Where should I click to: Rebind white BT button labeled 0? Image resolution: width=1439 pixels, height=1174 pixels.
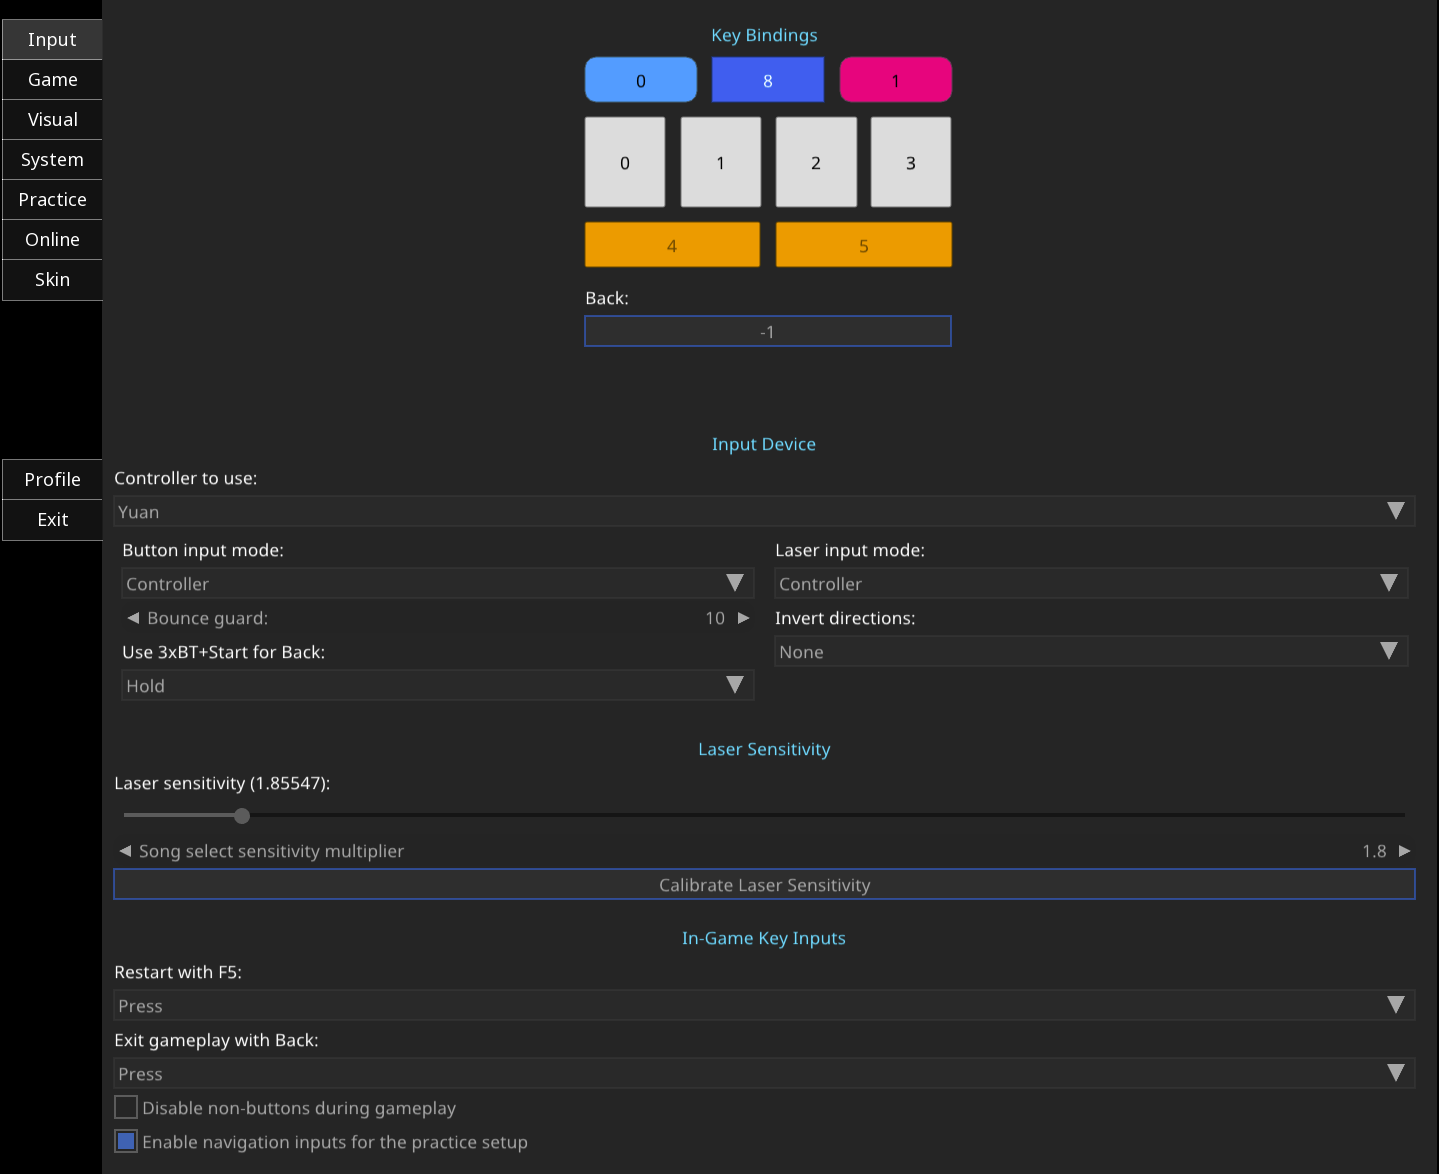625,162
